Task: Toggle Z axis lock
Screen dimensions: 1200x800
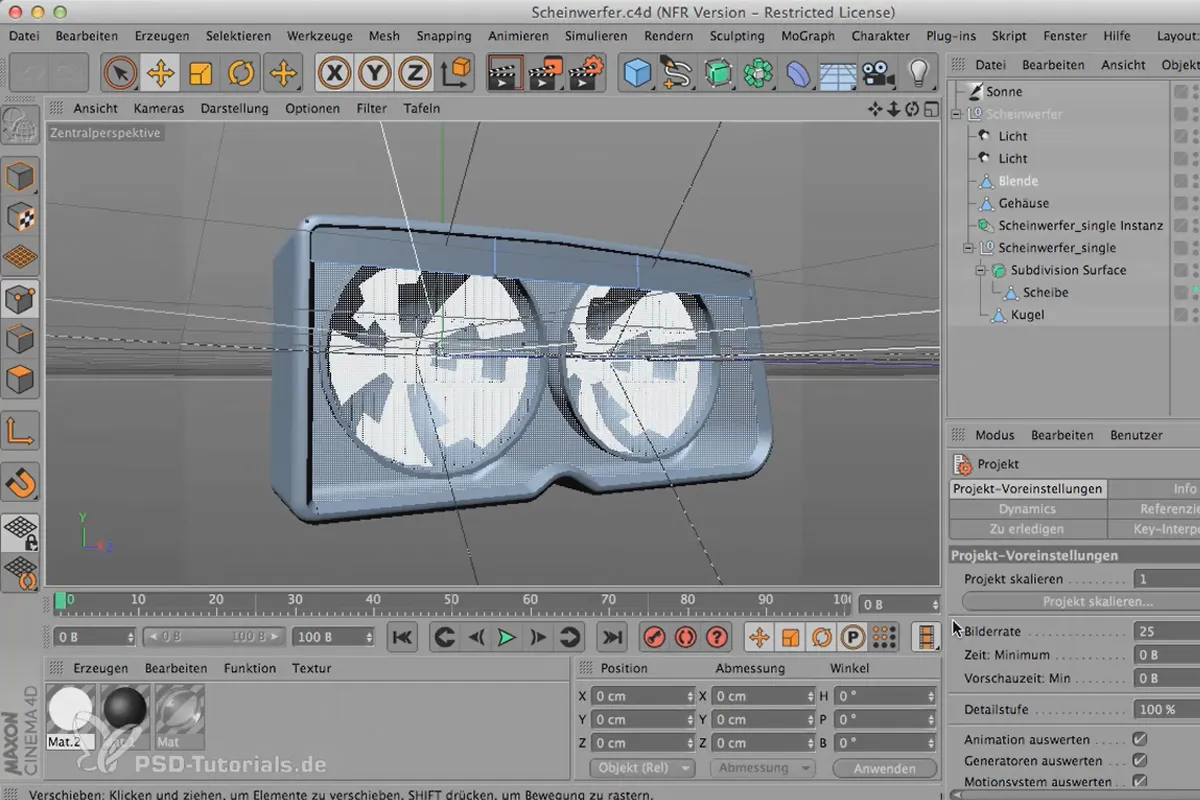Action: (x=413, y=73)
